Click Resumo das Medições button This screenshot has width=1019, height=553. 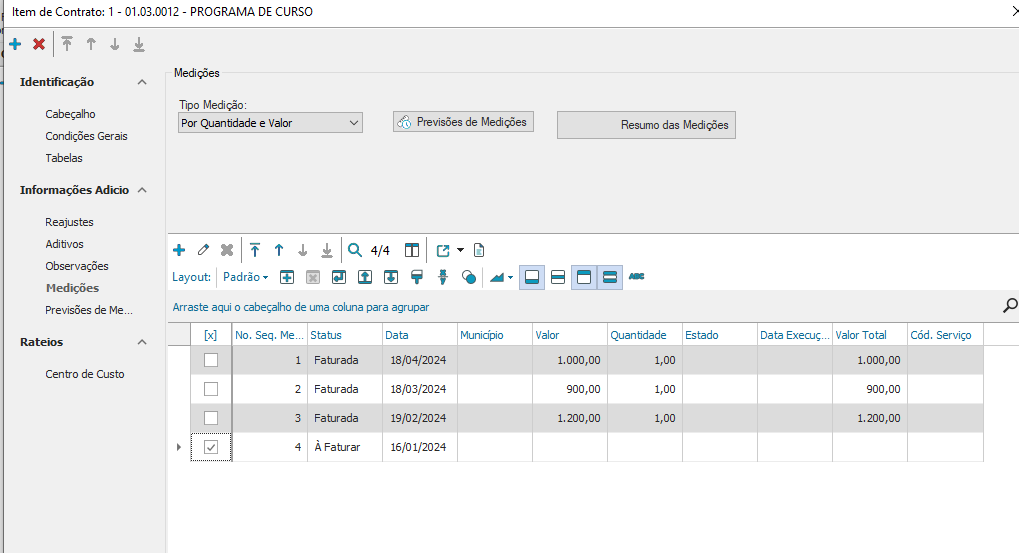(x=646, y=125)
